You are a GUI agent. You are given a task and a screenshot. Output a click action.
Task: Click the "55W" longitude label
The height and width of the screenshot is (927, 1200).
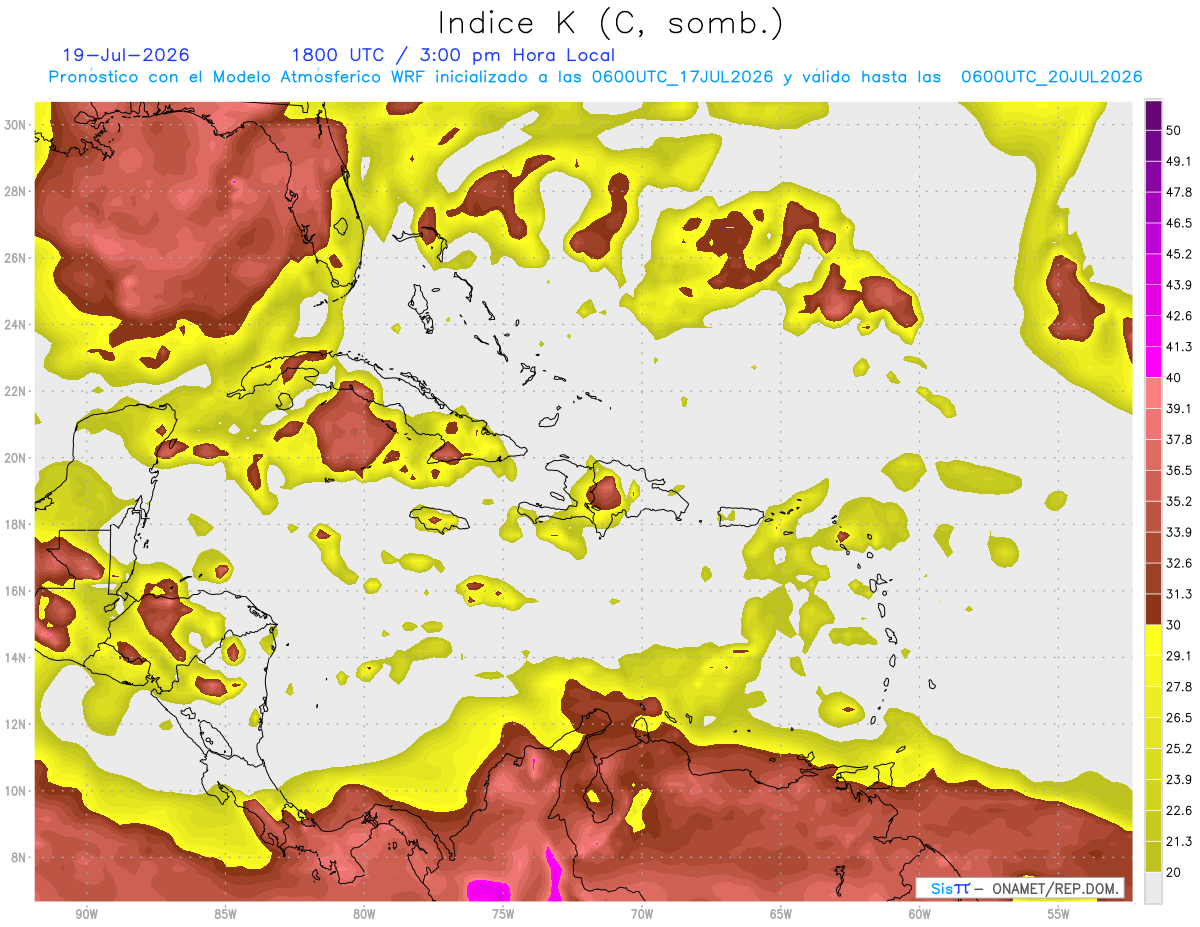(x=1059, y=914)
